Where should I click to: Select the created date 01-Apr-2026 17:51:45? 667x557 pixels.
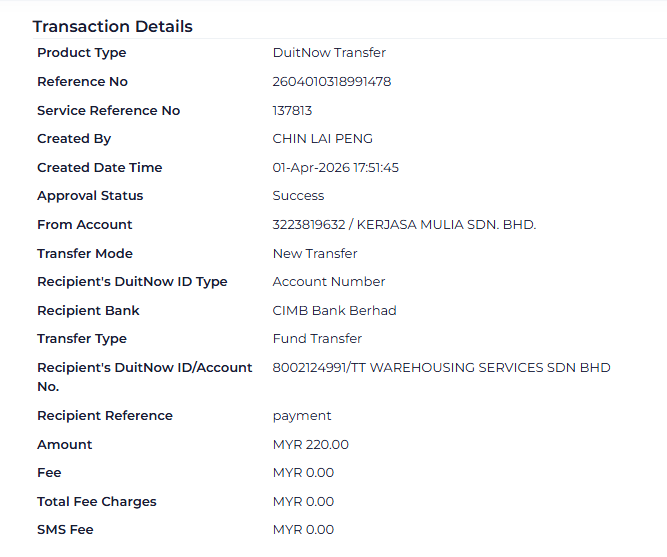pyautogui.click(x=335, y=168)
